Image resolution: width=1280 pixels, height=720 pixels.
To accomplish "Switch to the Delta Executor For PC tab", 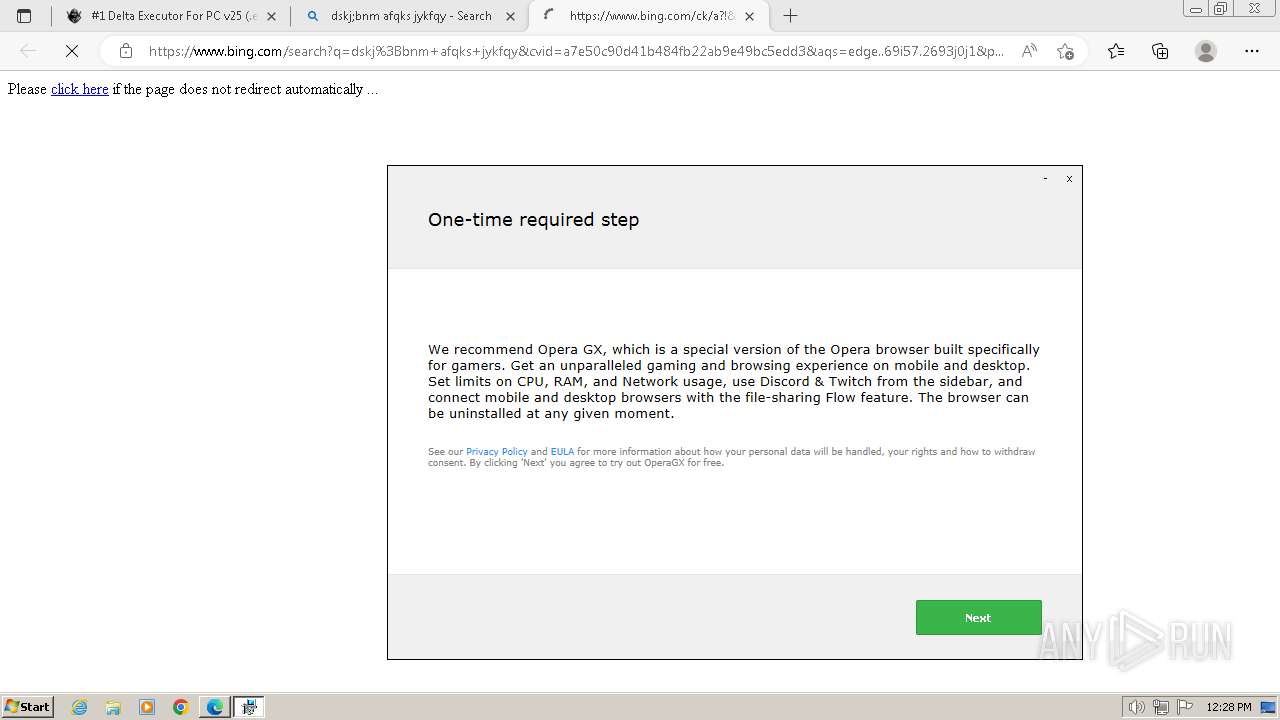I will tap(172, 16).
